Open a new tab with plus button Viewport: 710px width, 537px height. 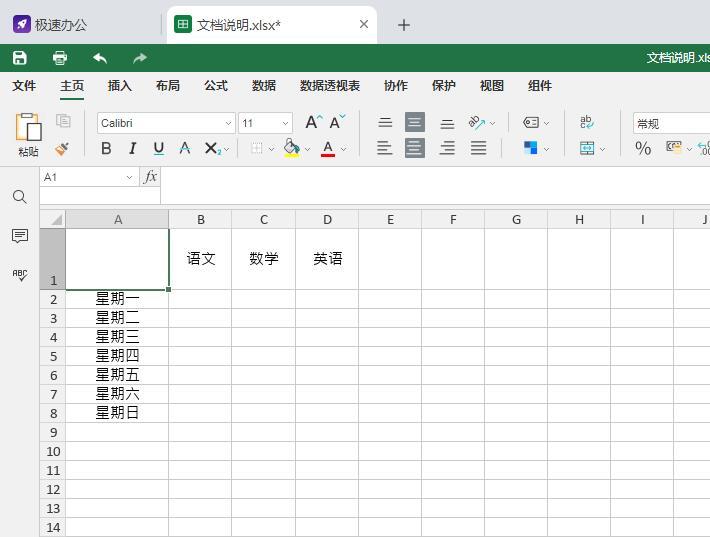[x=403, y=25]
